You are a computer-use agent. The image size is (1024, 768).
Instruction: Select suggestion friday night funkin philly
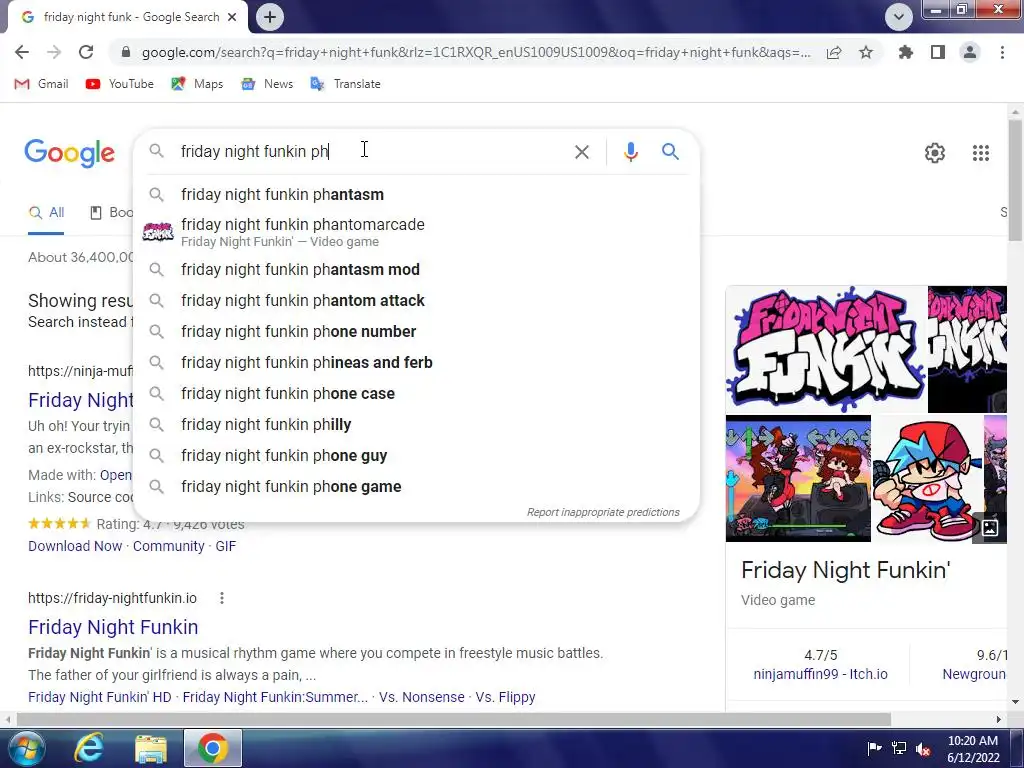(x=416, y=424)
